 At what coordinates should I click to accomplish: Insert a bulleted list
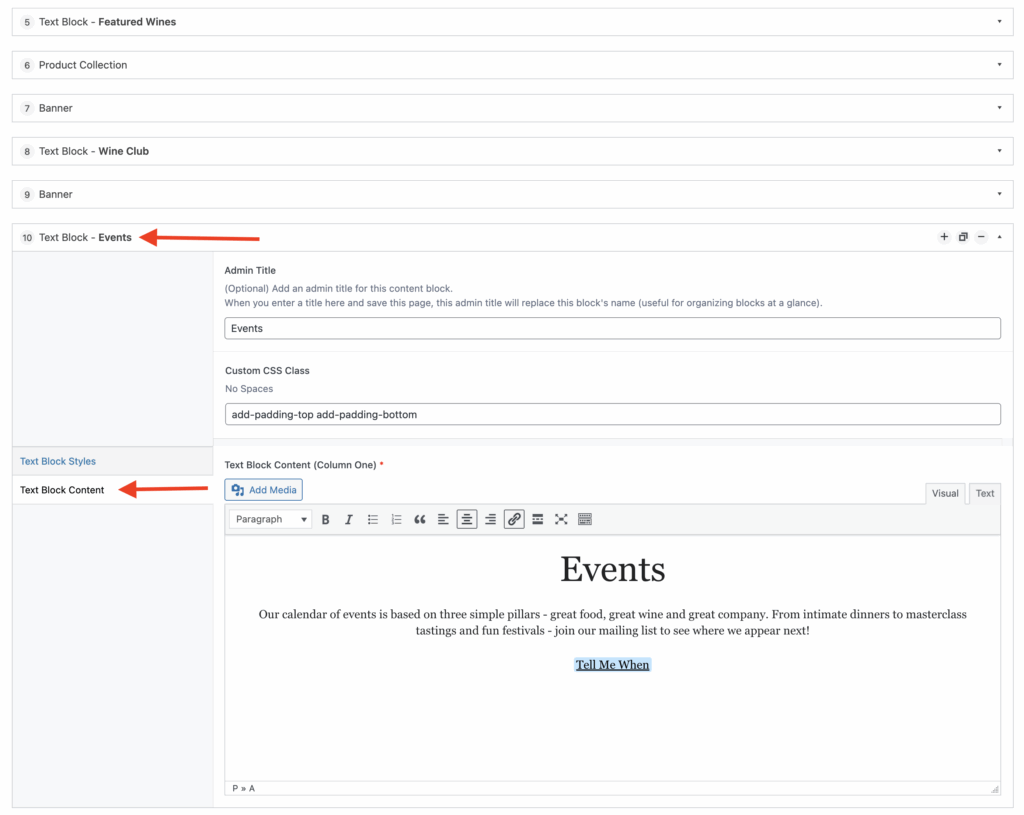pyautogui.click(x=372, y=518)
